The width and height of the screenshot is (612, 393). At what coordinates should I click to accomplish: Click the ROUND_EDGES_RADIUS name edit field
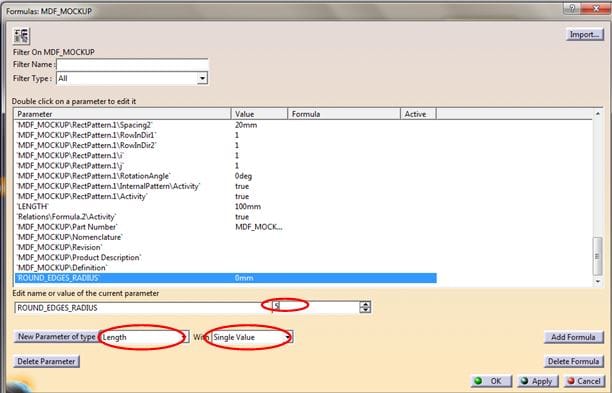pyautogui.click(x=143, y=308)
